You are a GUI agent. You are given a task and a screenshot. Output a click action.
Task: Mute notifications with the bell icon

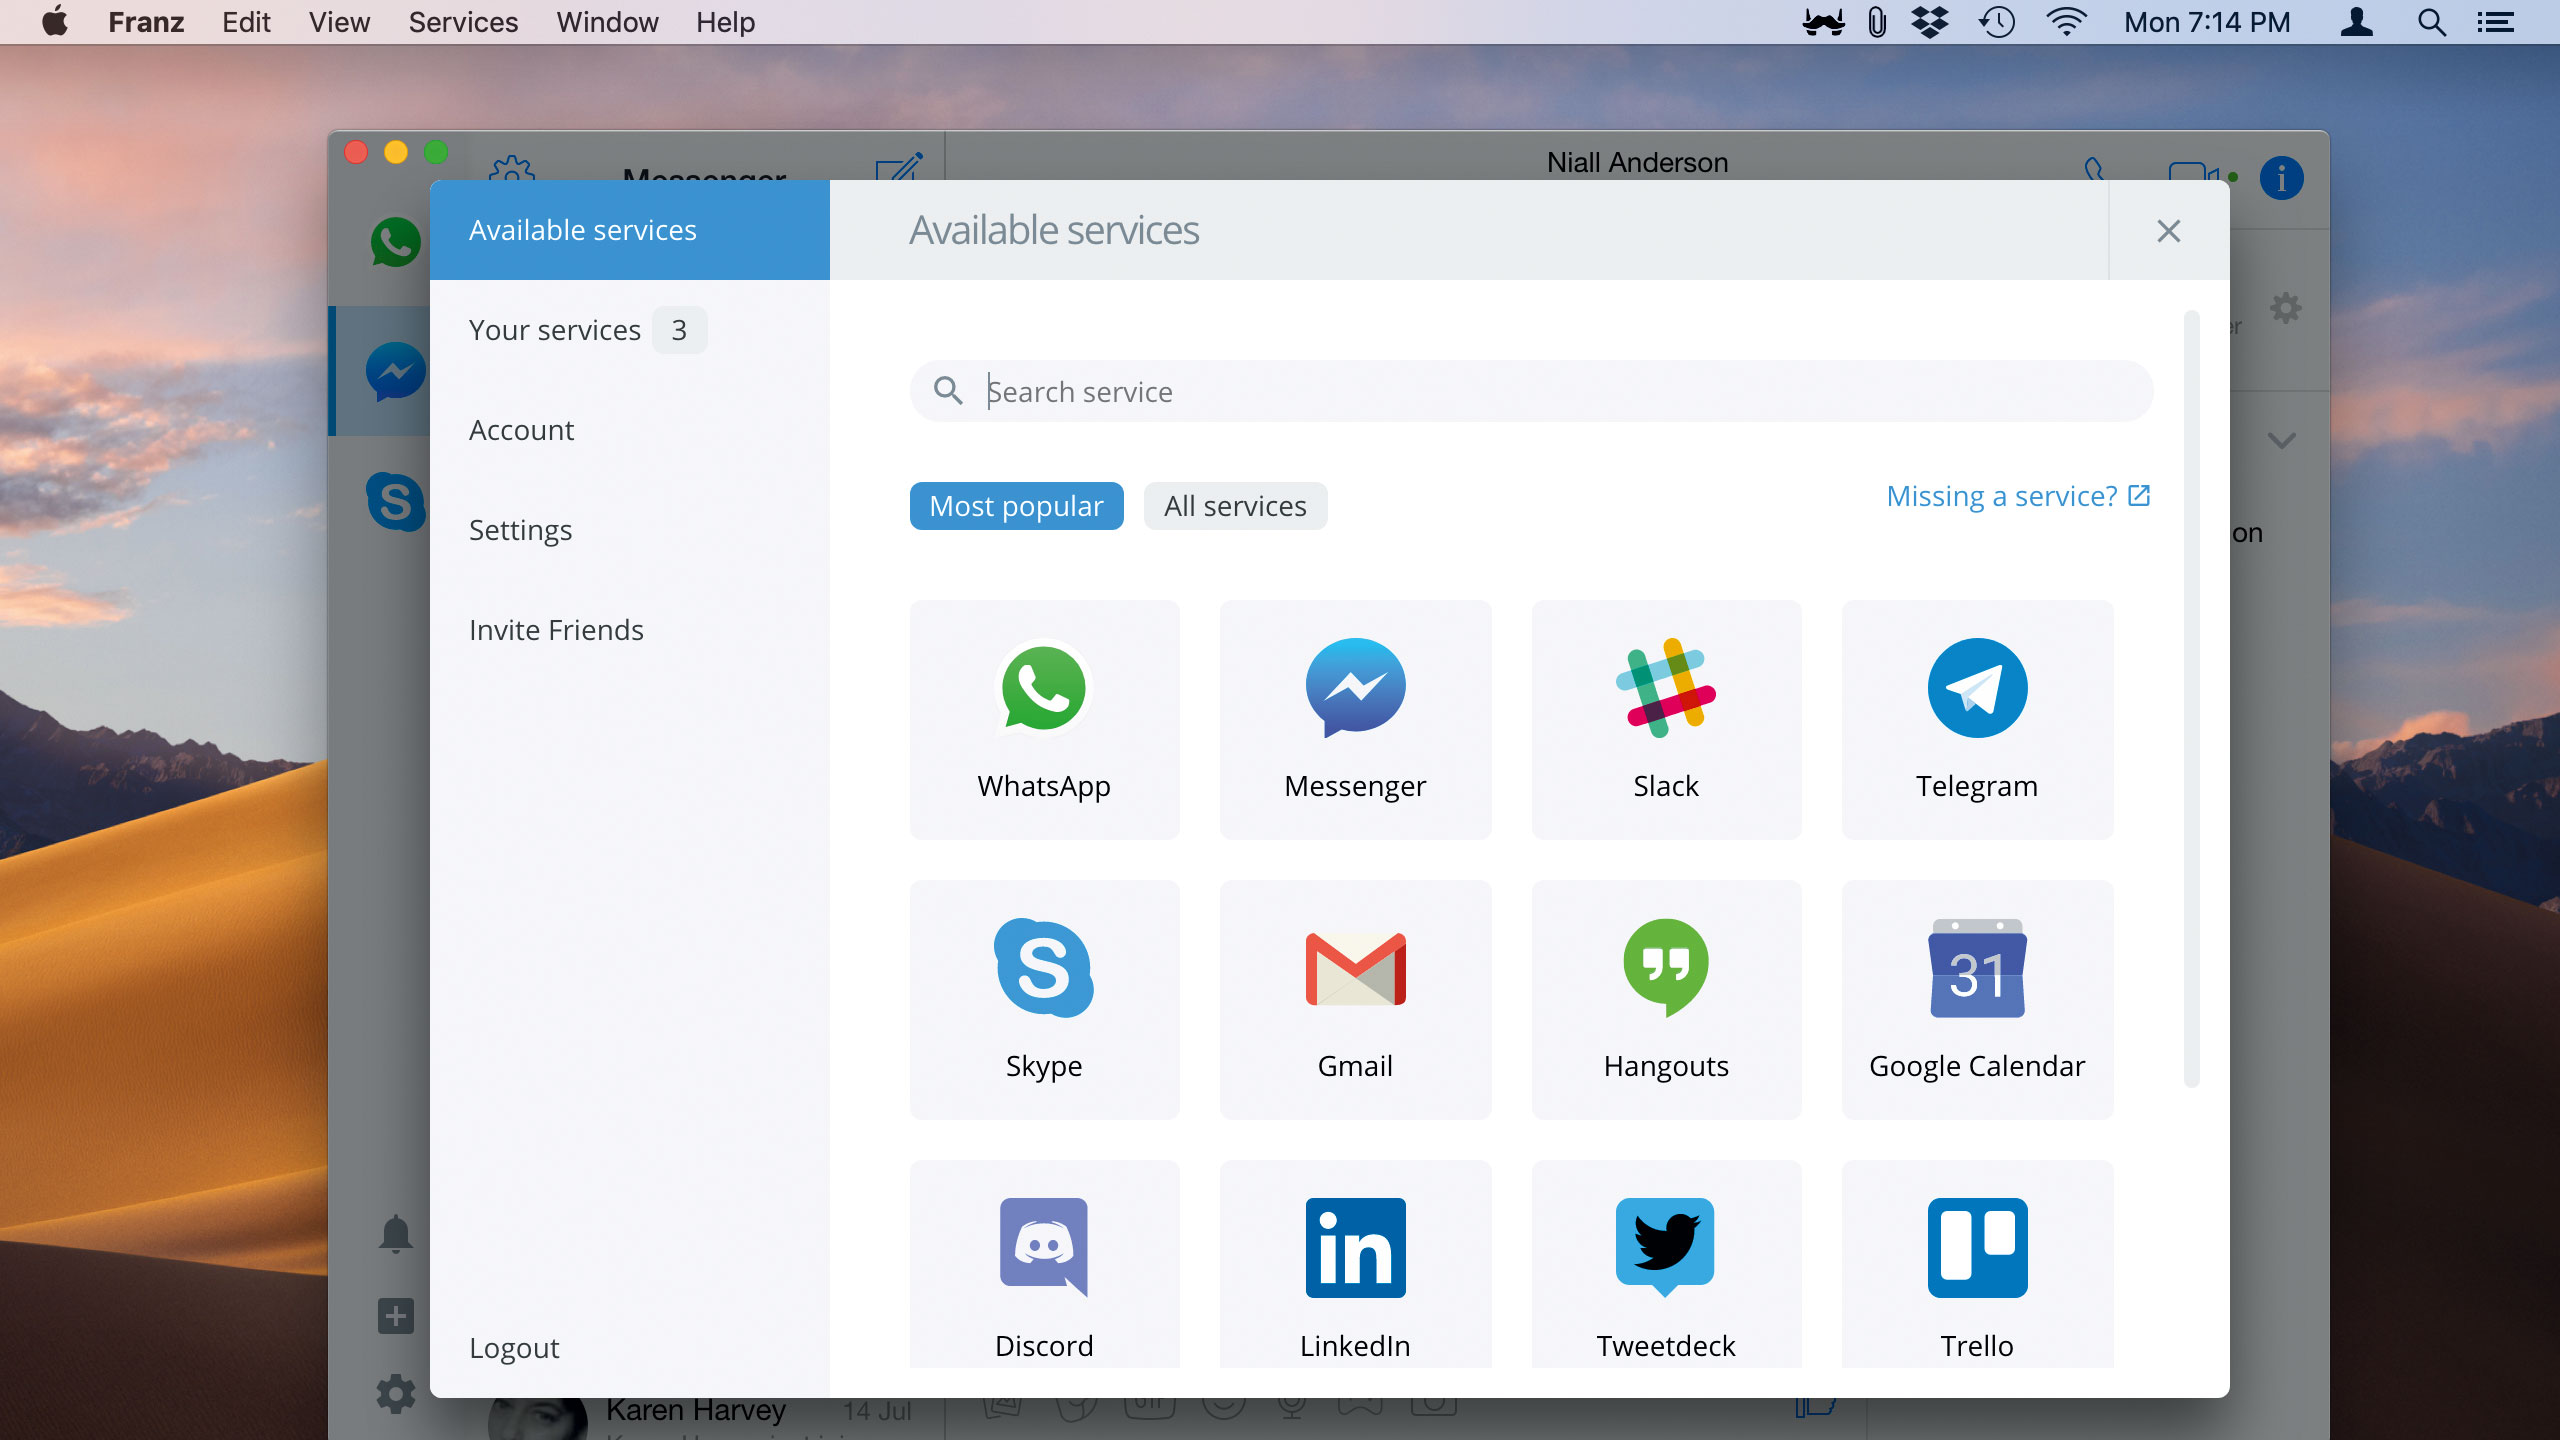tap(395, 1234)
